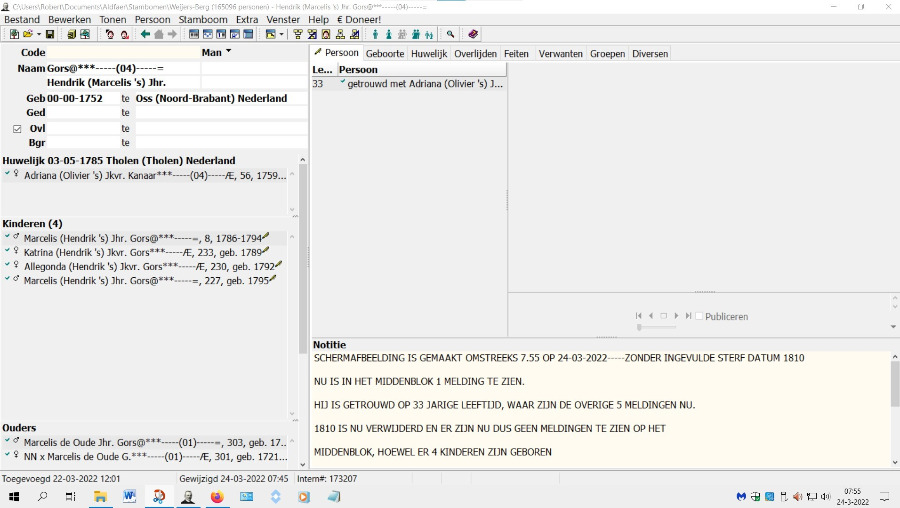This screenshot has width=900, height=508.
Task: Click the open folder toolbar icon
Action: click(x=27, y=34)
